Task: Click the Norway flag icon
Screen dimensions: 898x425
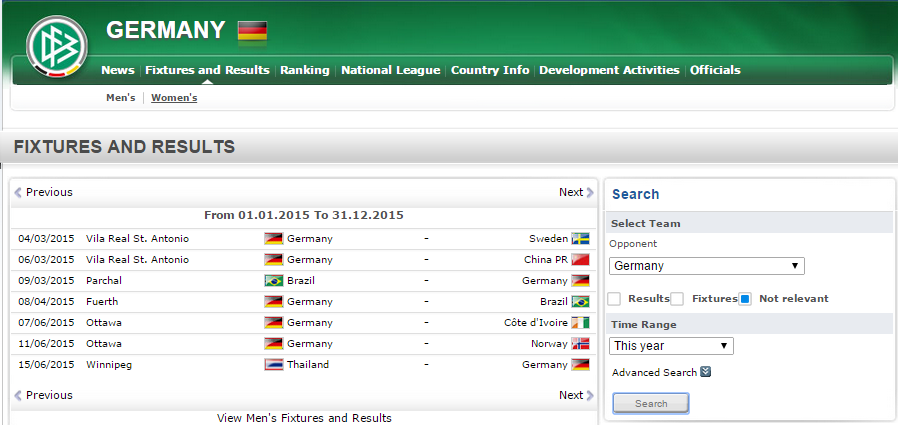Action: click(x=580, y=344)
